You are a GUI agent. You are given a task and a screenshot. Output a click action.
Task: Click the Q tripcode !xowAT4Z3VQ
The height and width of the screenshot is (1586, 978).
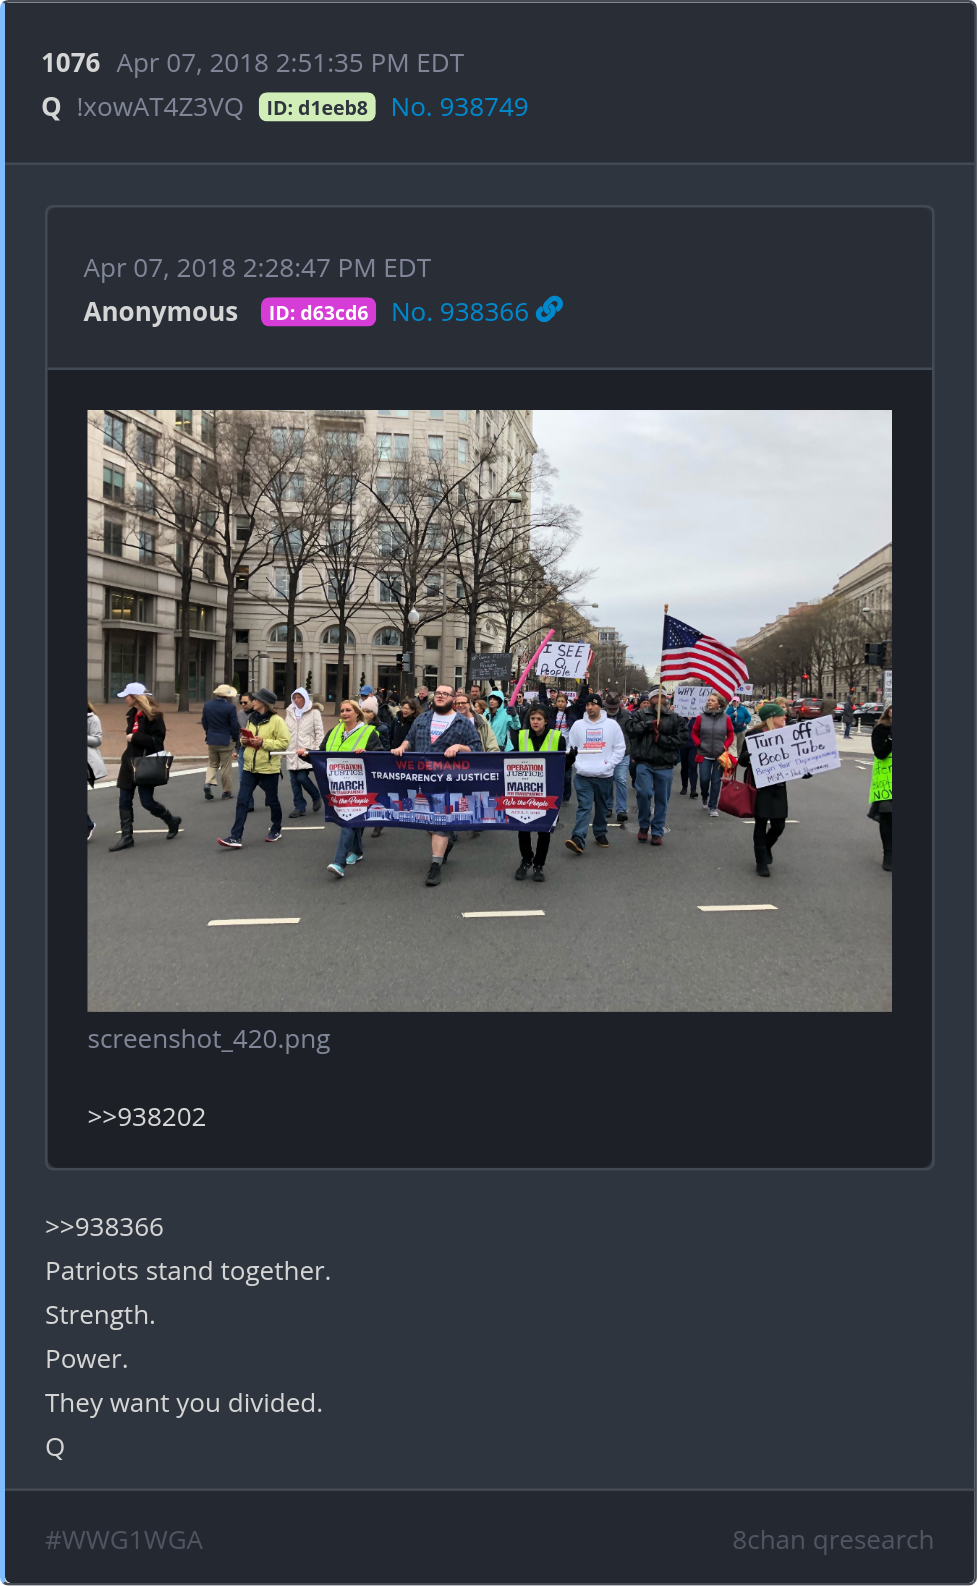(x=160, y=107)
